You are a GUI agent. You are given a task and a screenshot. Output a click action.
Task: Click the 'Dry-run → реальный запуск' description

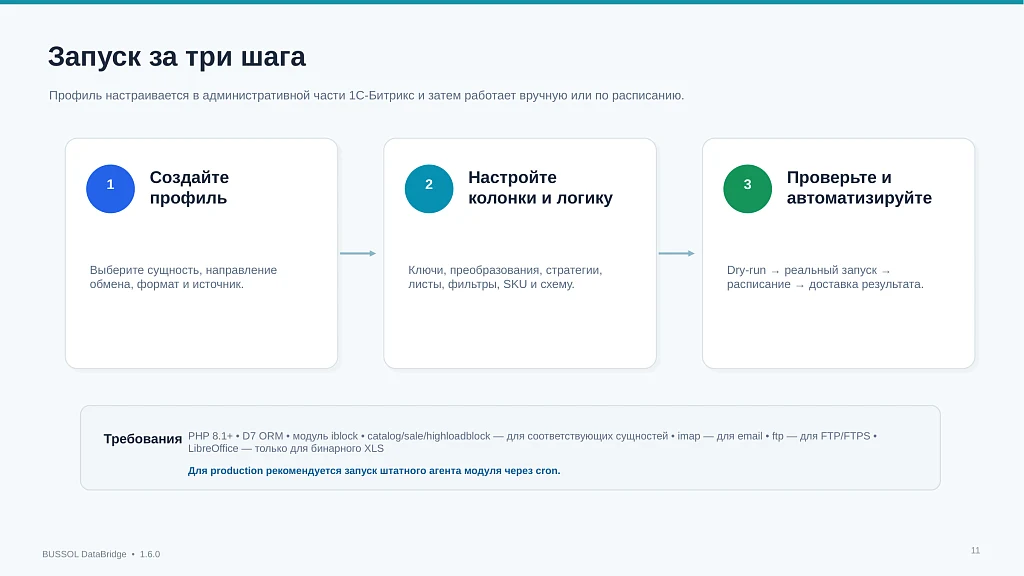click(x=825, y=277)
